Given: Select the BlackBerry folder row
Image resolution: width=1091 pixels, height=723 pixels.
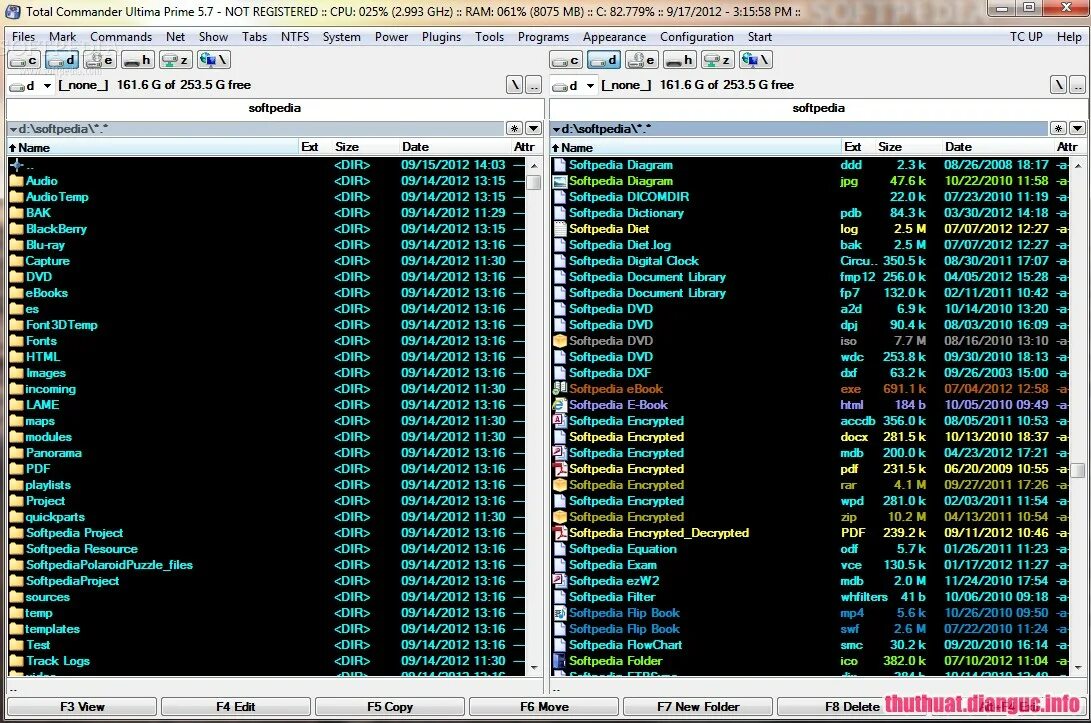Looking at the screenshot, I should [267, 229].
